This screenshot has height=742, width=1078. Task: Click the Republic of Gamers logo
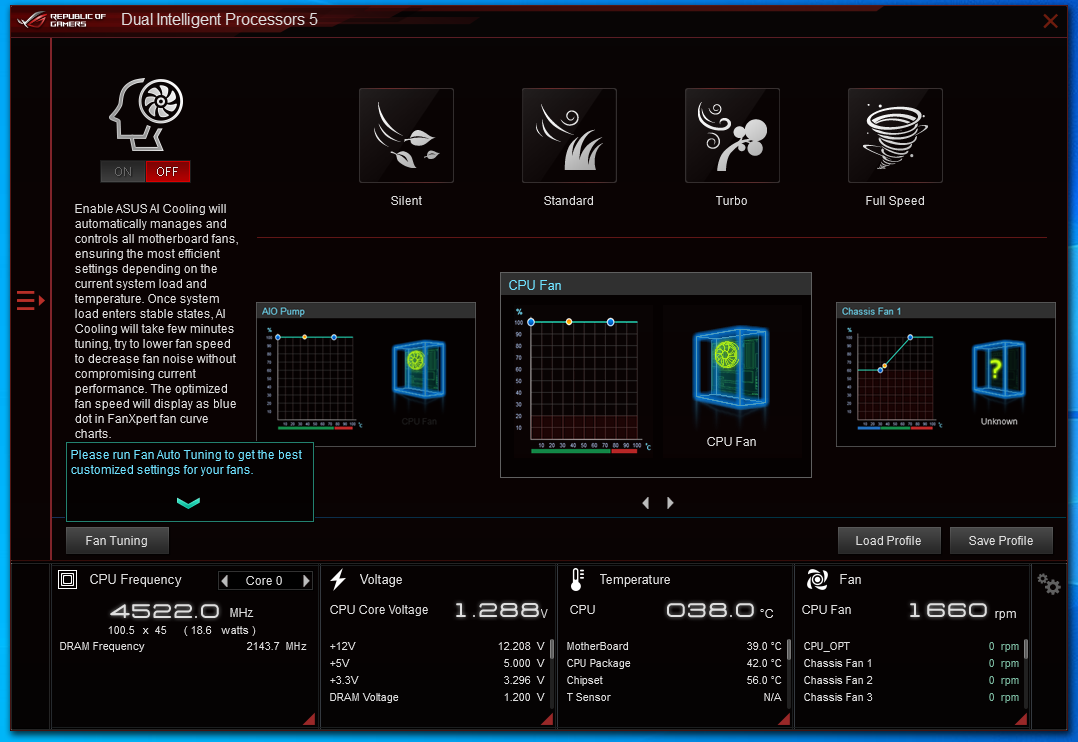point(62,19)
